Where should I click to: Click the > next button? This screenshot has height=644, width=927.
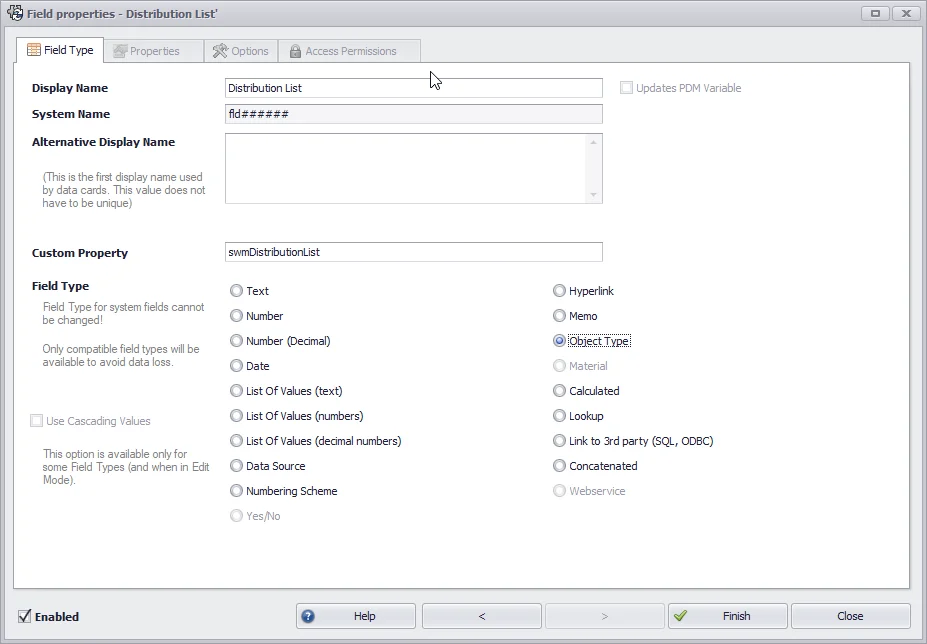(604, 616)
